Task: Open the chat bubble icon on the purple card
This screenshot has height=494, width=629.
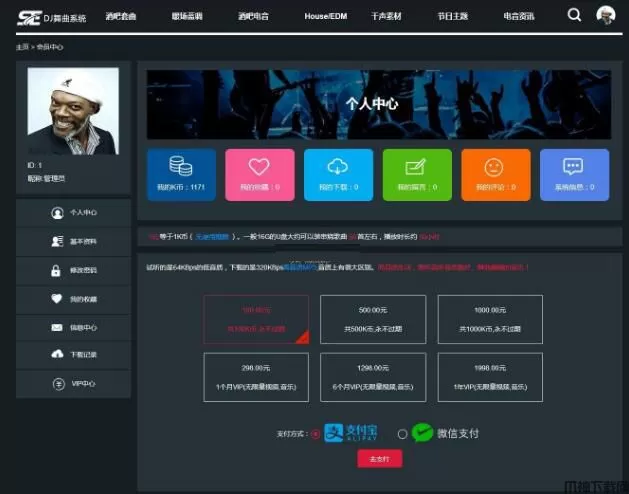Action: 573,166
